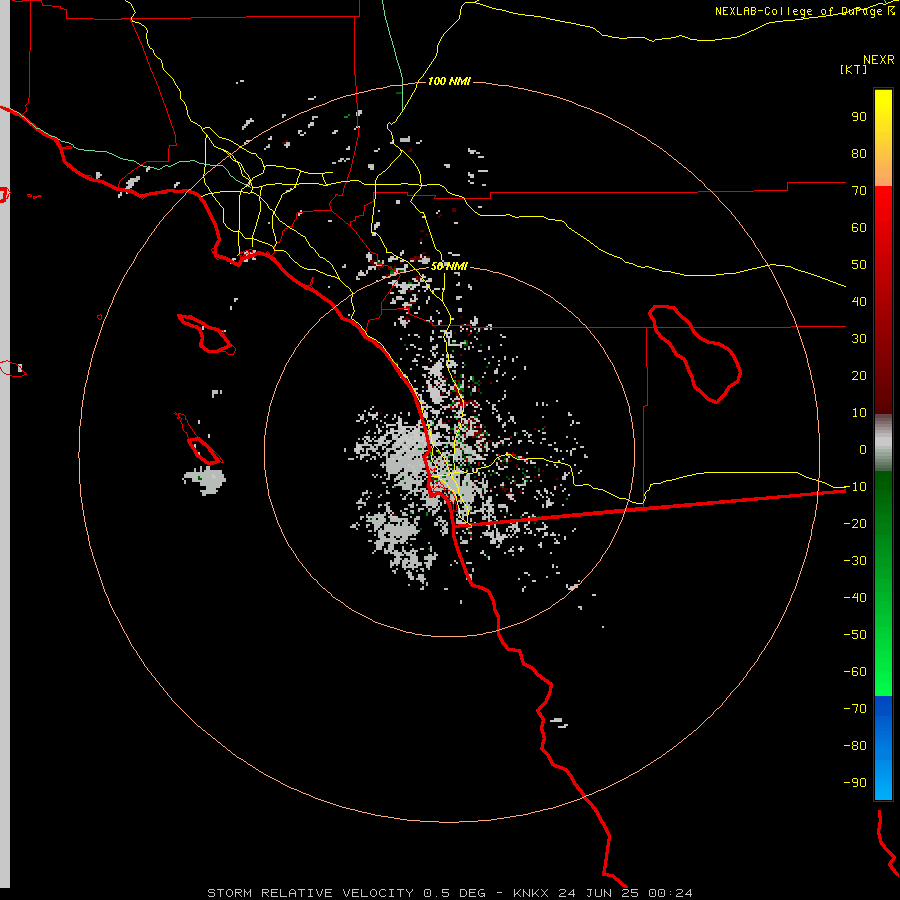Click the "50 NMI" range ring label
This screenshot has height=900, width=900.
pos(449,266)
